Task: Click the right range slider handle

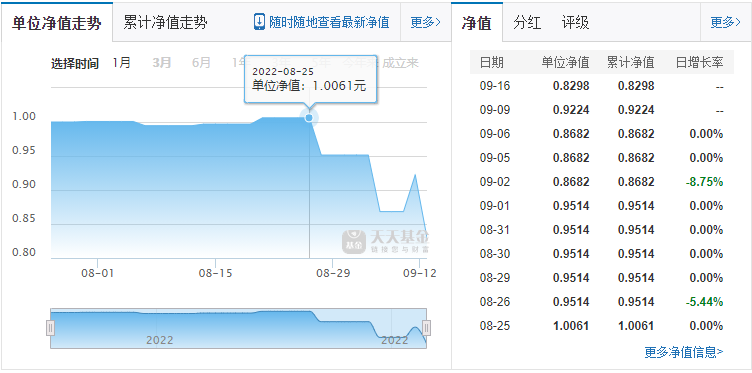Action: [x=426, y=328]
